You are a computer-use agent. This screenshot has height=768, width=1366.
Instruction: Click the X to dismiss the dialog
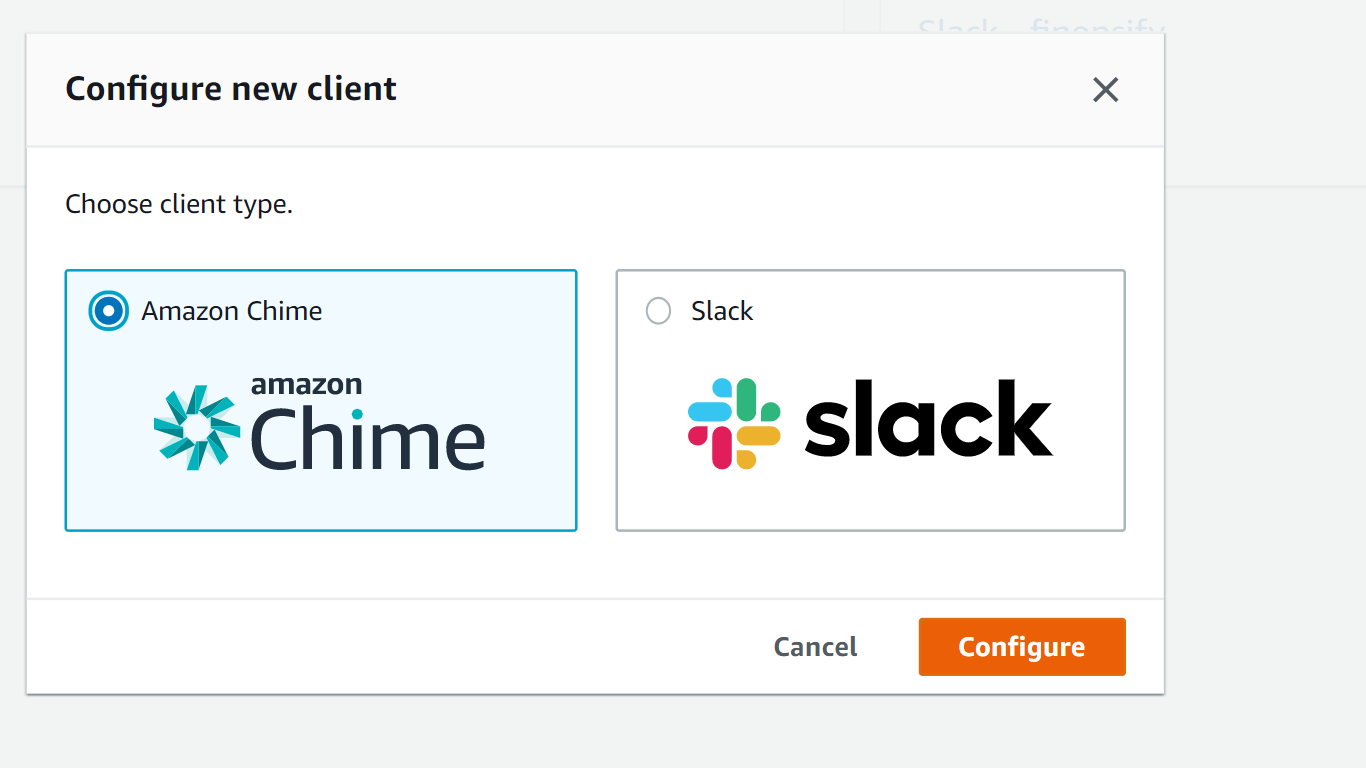[1105, 90]
